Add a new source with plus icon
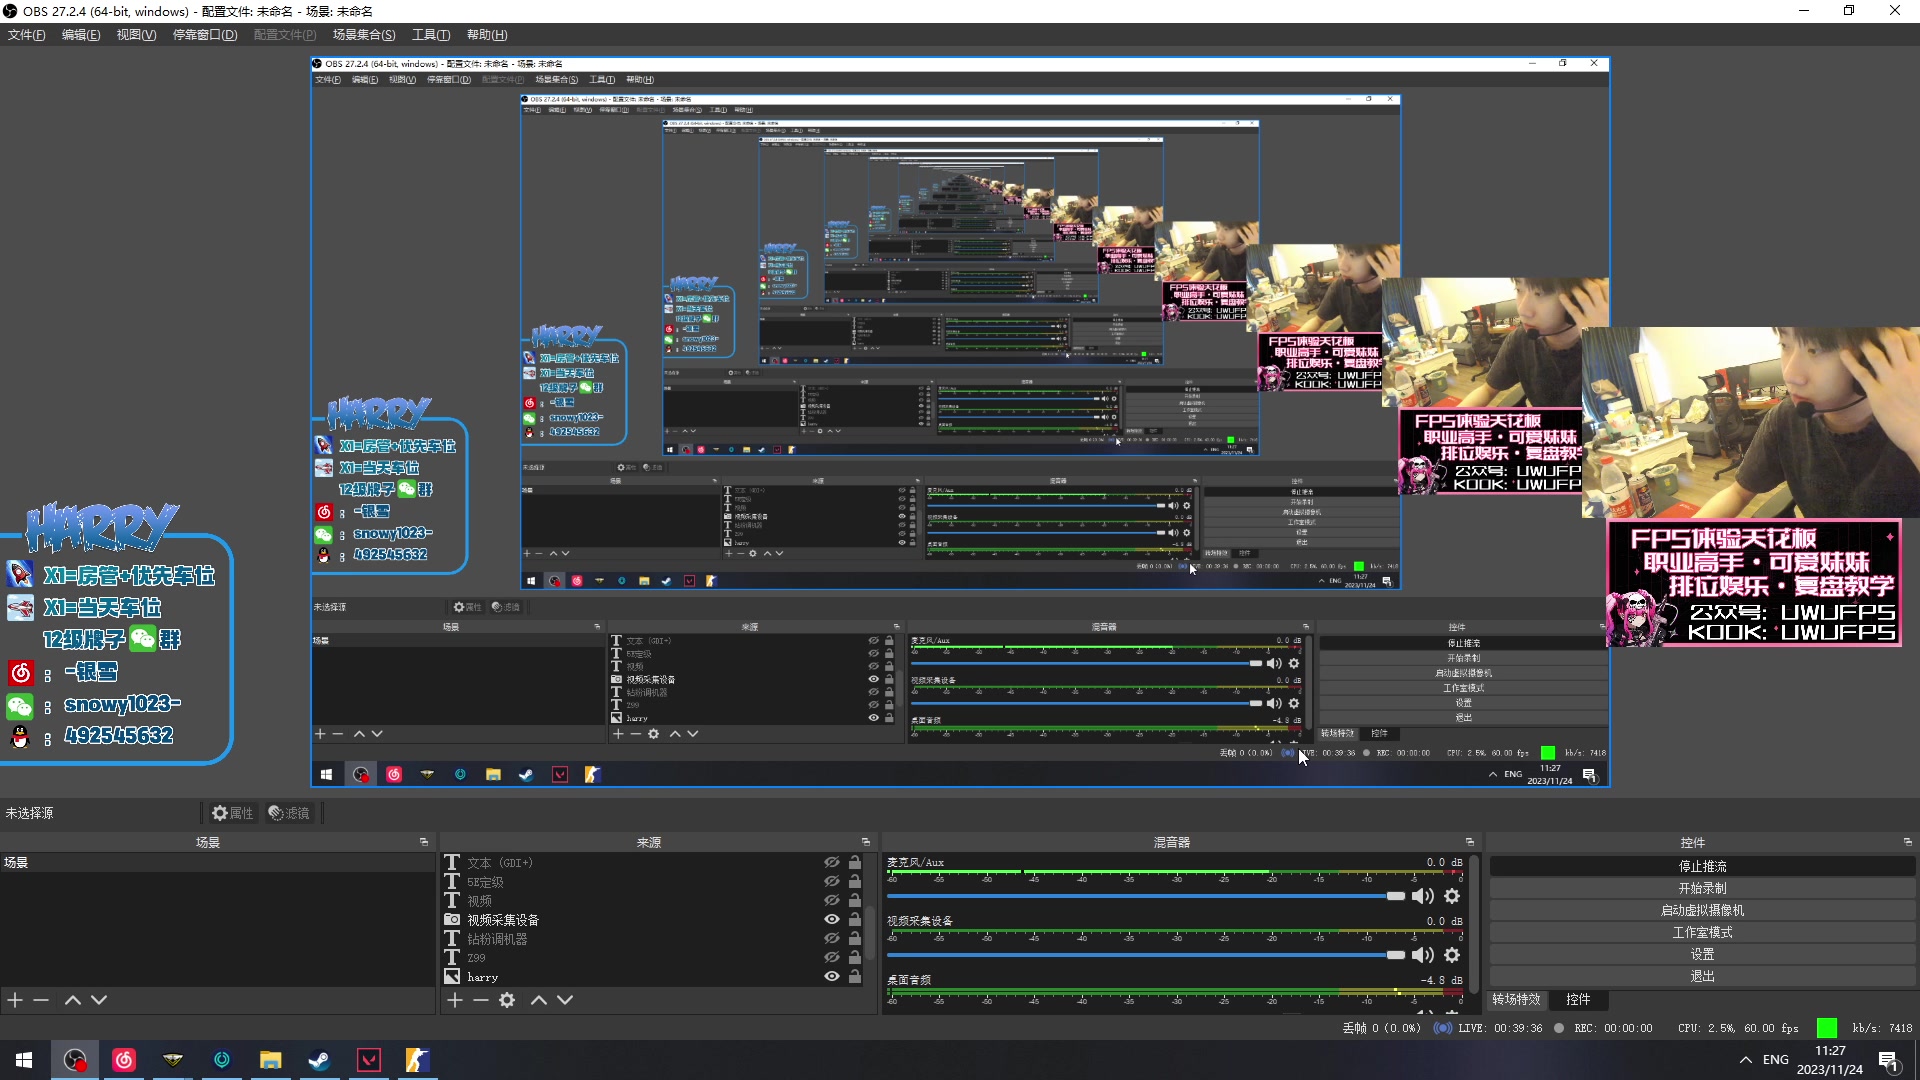 pyautogui.click(x=455, y=1000)
